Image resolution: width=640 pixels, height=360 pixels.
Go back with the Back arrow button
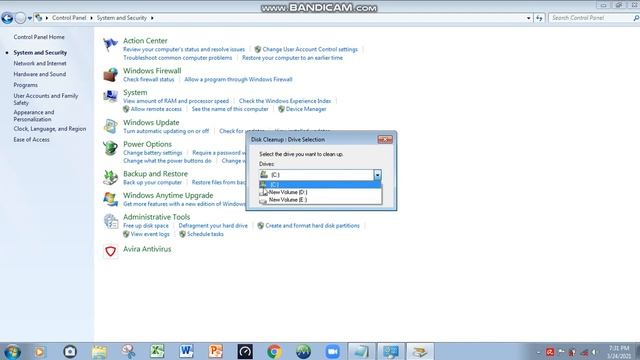(x=7, y=18)
